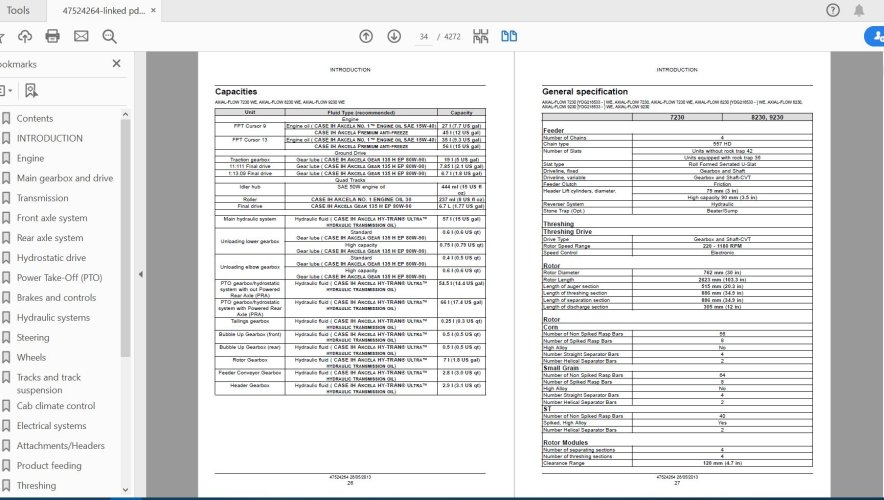Open the Wheels bookmark
884x500 pixels.
[32, 357]
